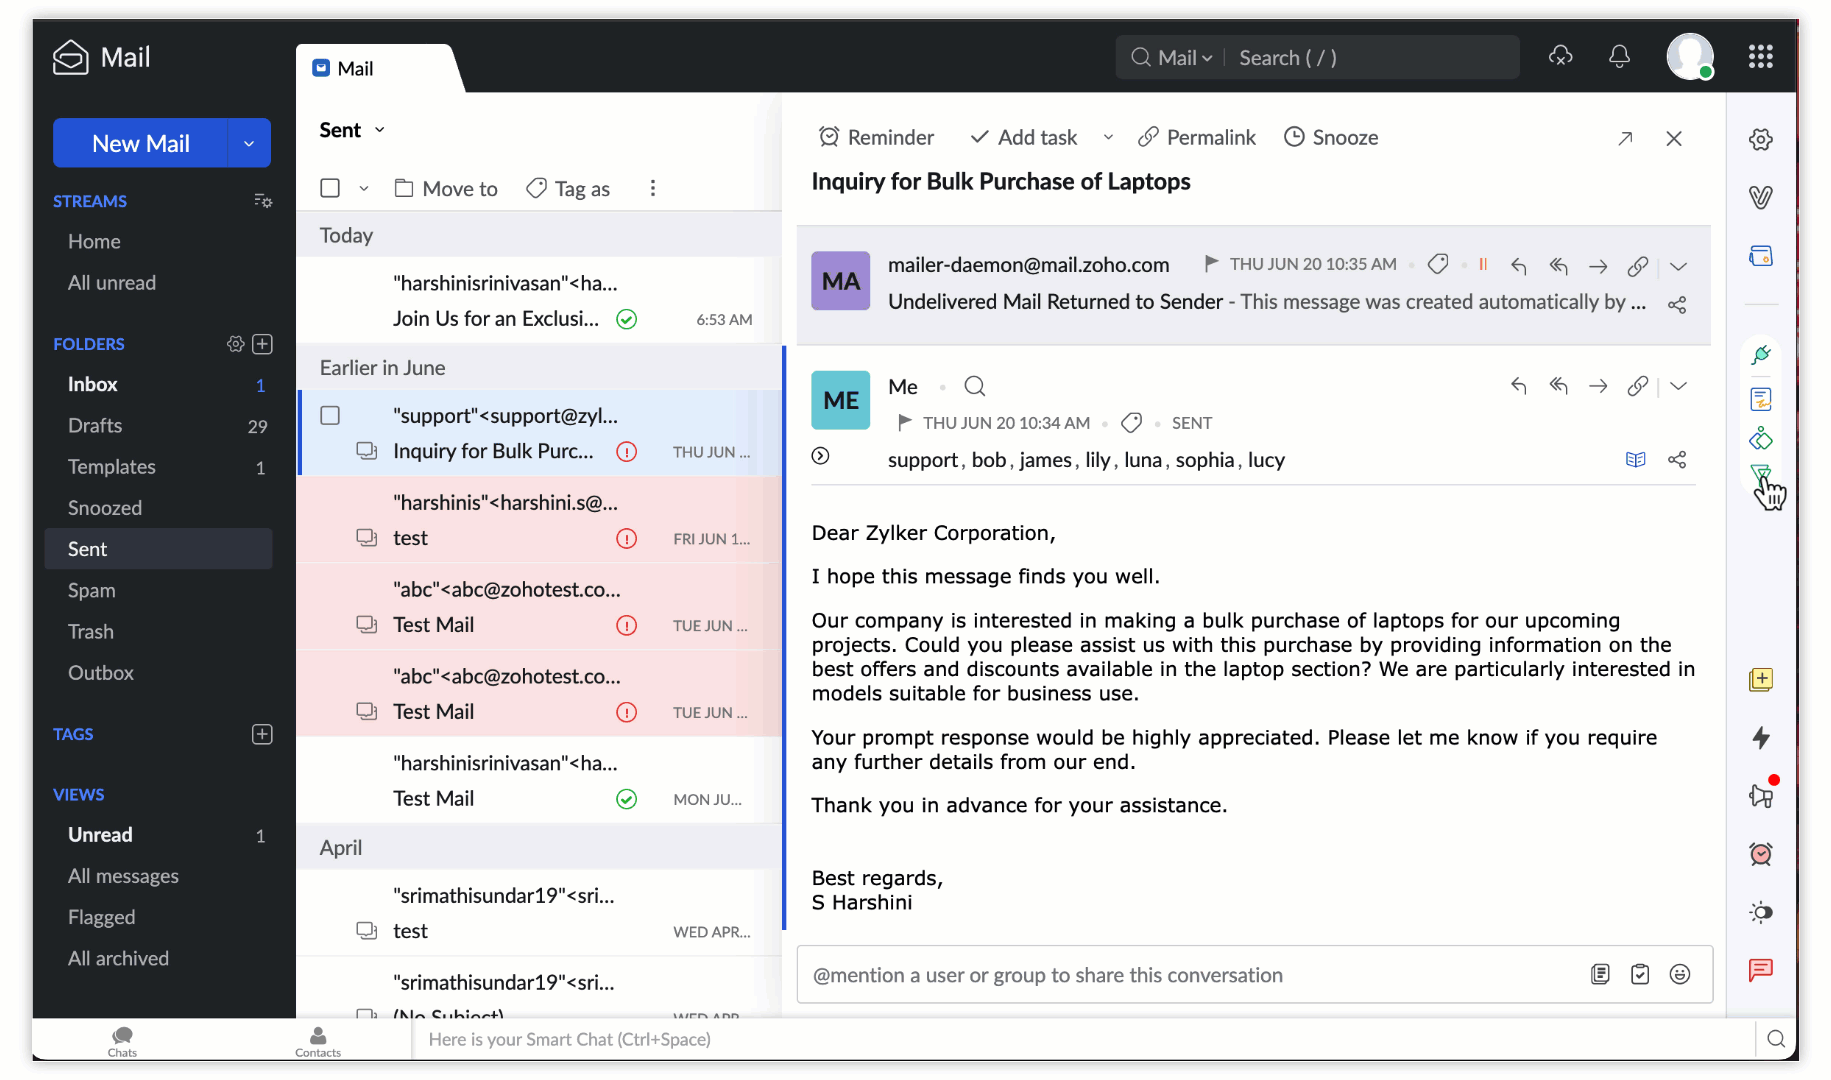Click the task clipboard icon in comment box
The image size is (1831, 1080).
1640,974
